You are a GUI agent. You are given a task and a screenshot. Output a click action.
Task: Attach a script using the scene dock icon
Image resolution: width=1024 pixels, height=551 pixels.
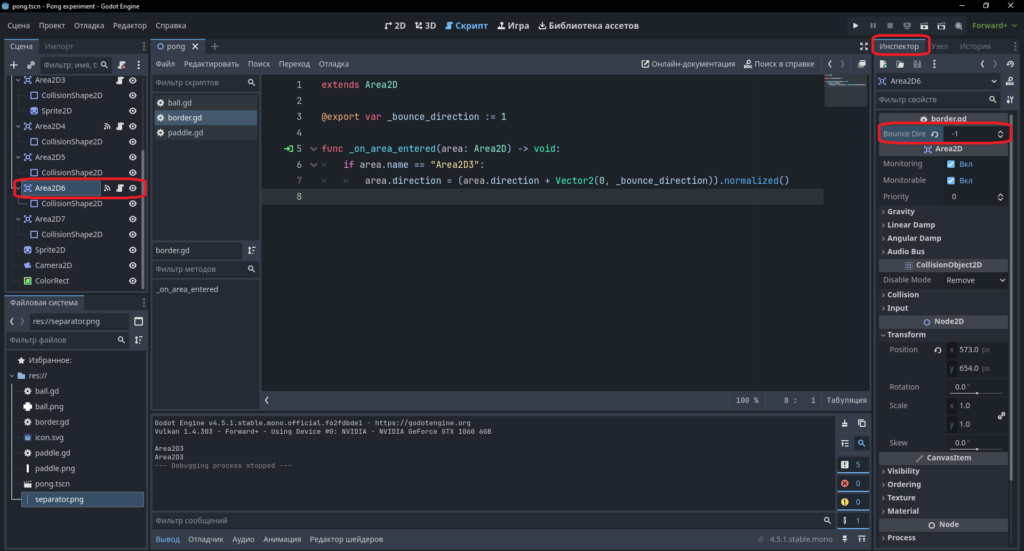pos(121,65)
